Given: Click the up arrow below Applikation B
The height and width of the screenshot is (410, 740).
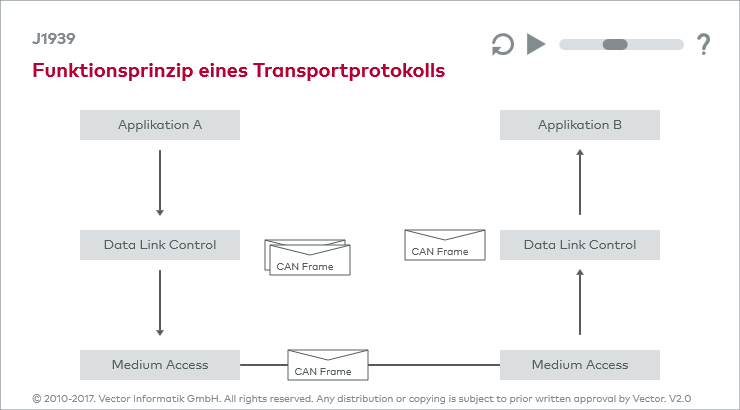Looking at the screenshot, I should (580, 182).
